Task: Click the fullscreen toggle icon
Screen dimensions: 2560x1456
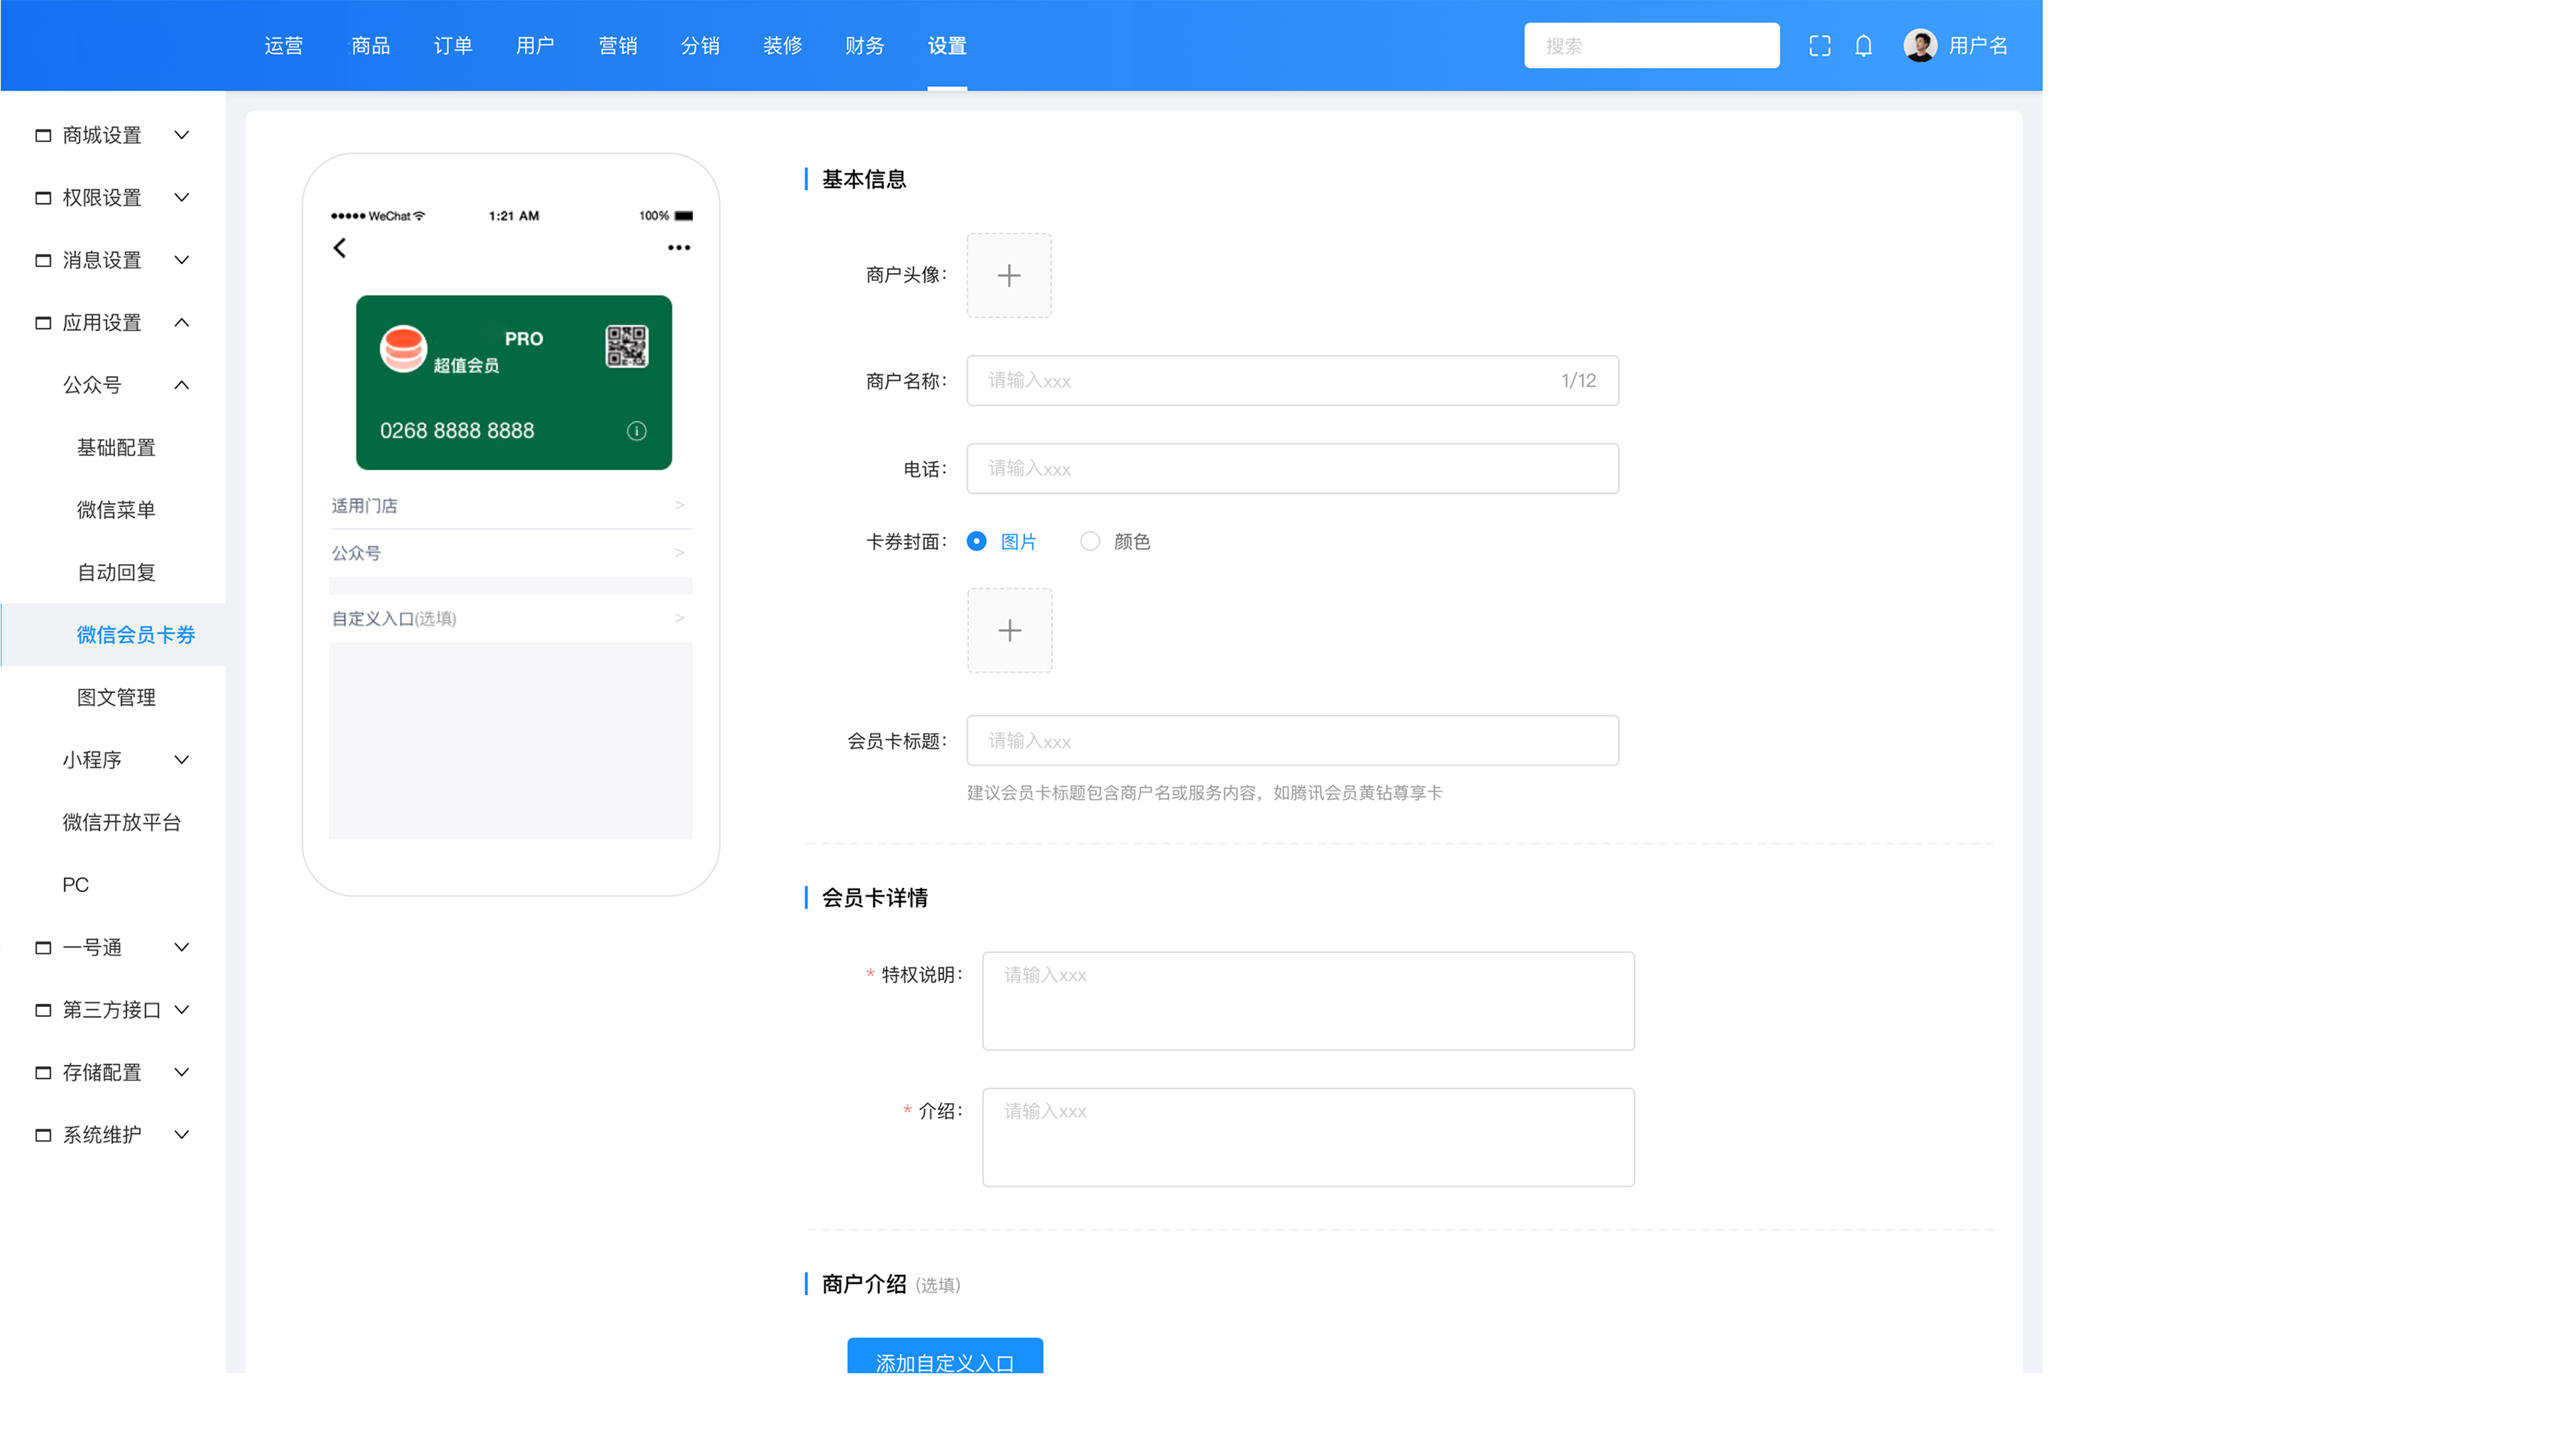Action: 1819,46
